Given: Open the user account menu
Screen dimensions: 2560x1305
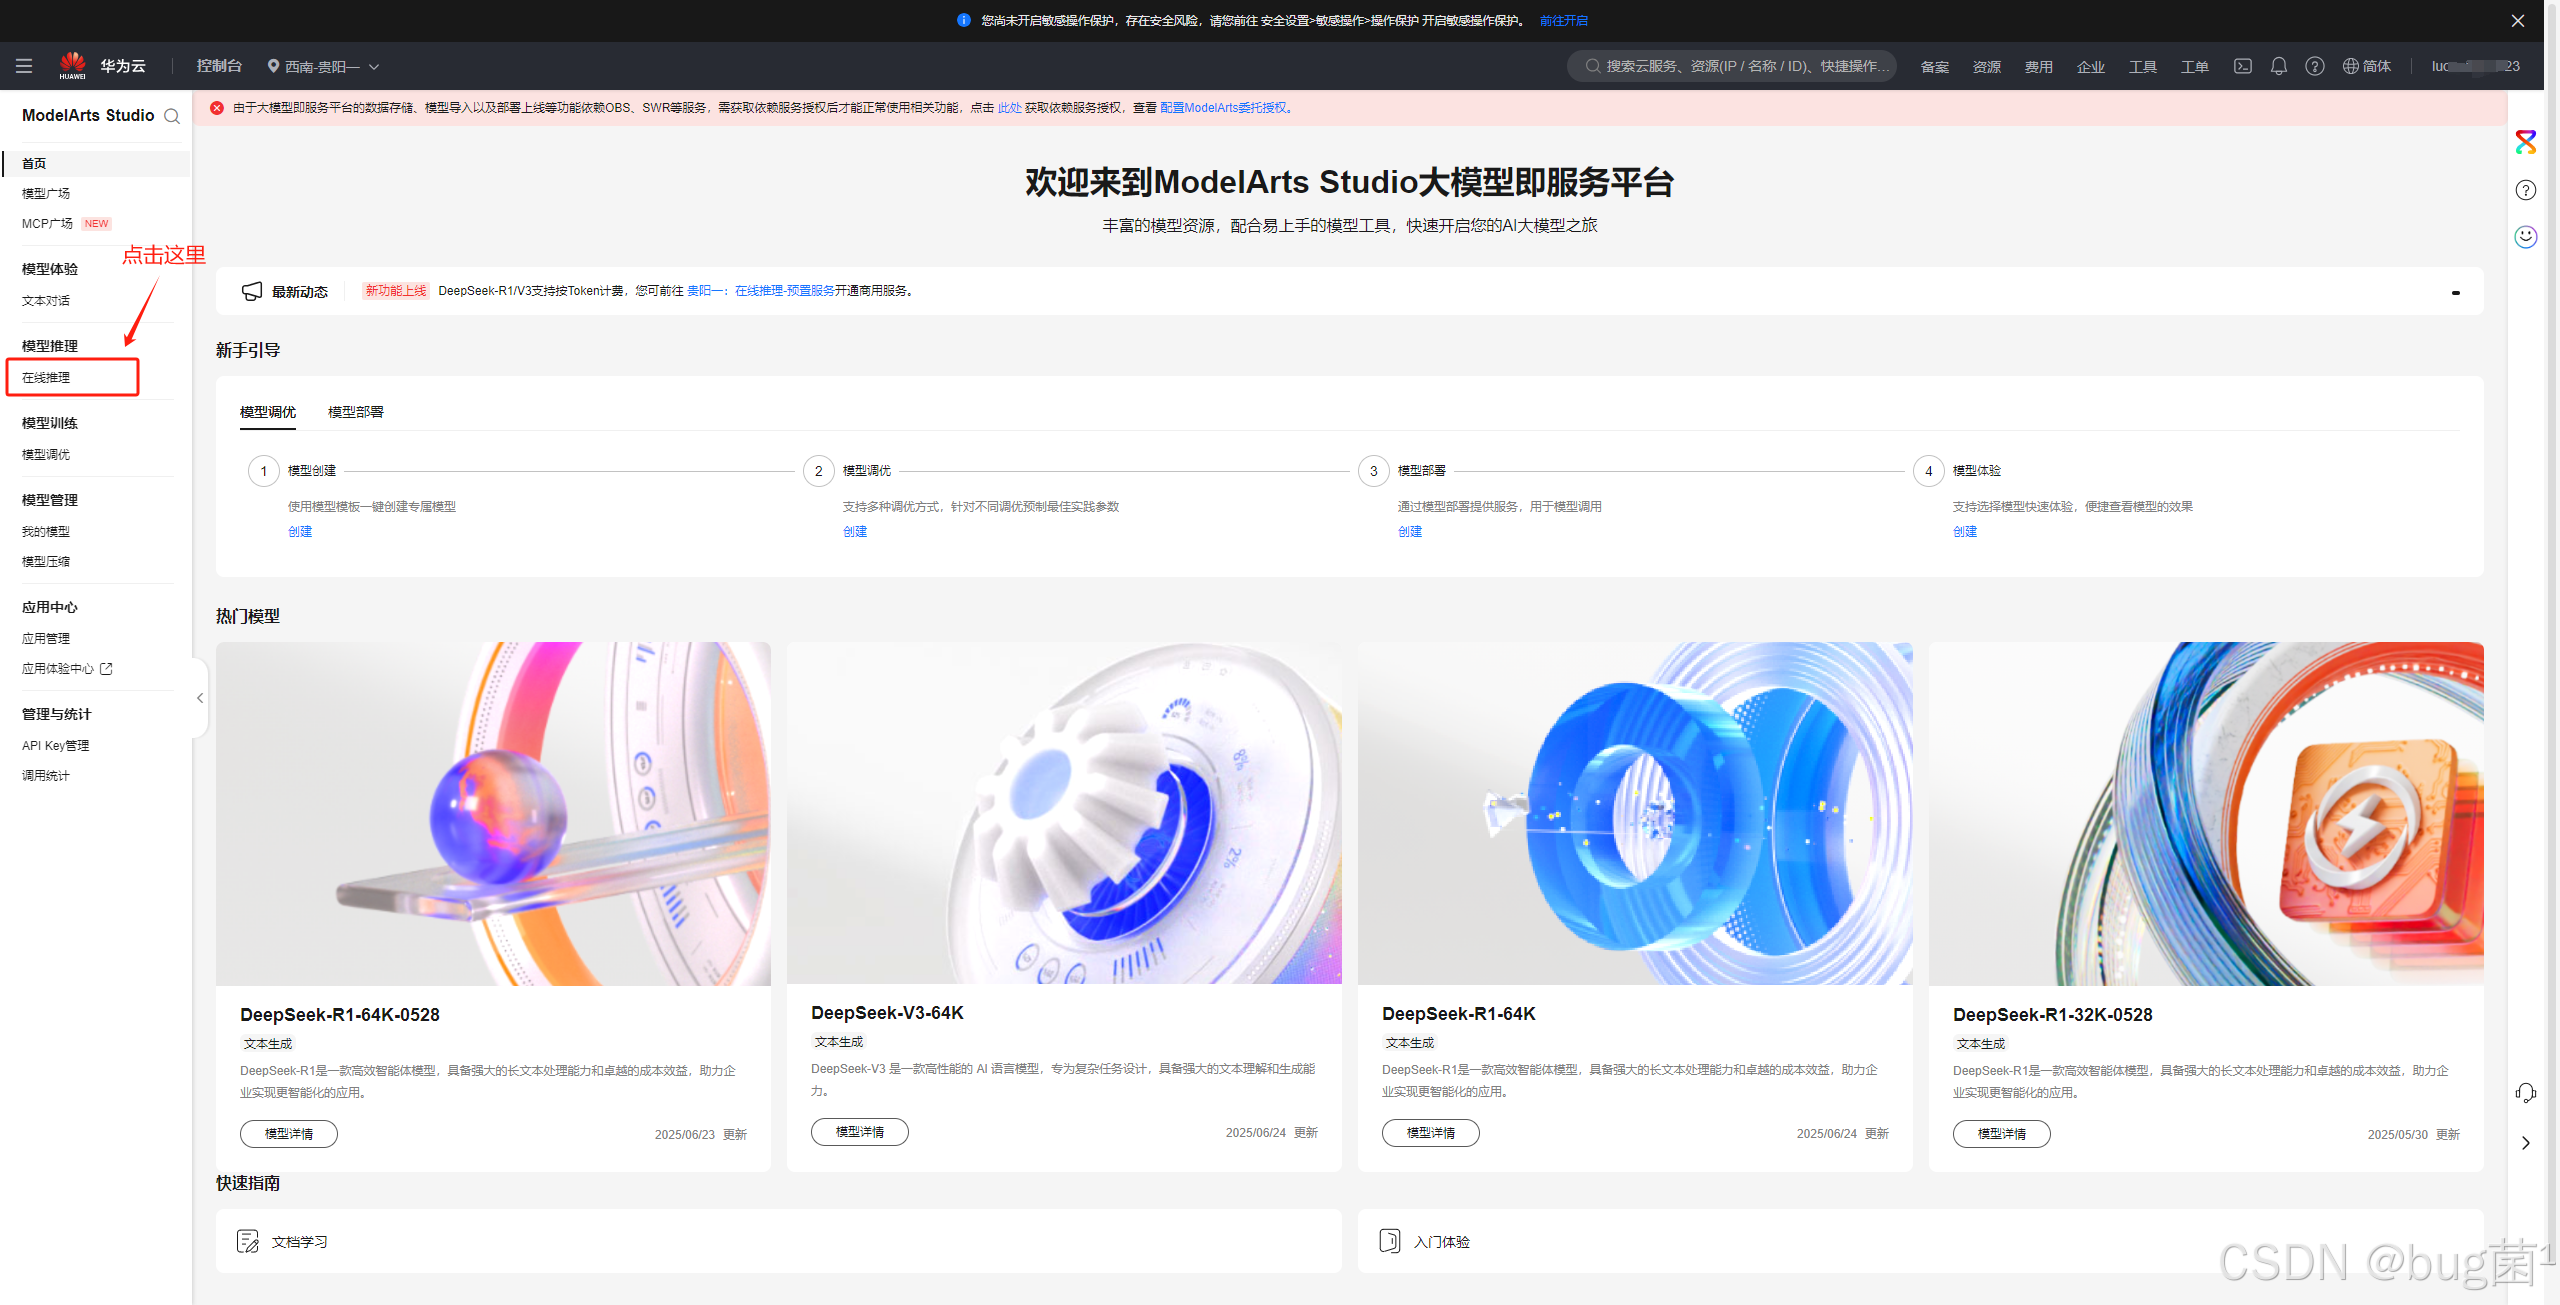Looking at the screenshot, I should coord(2476,66).
